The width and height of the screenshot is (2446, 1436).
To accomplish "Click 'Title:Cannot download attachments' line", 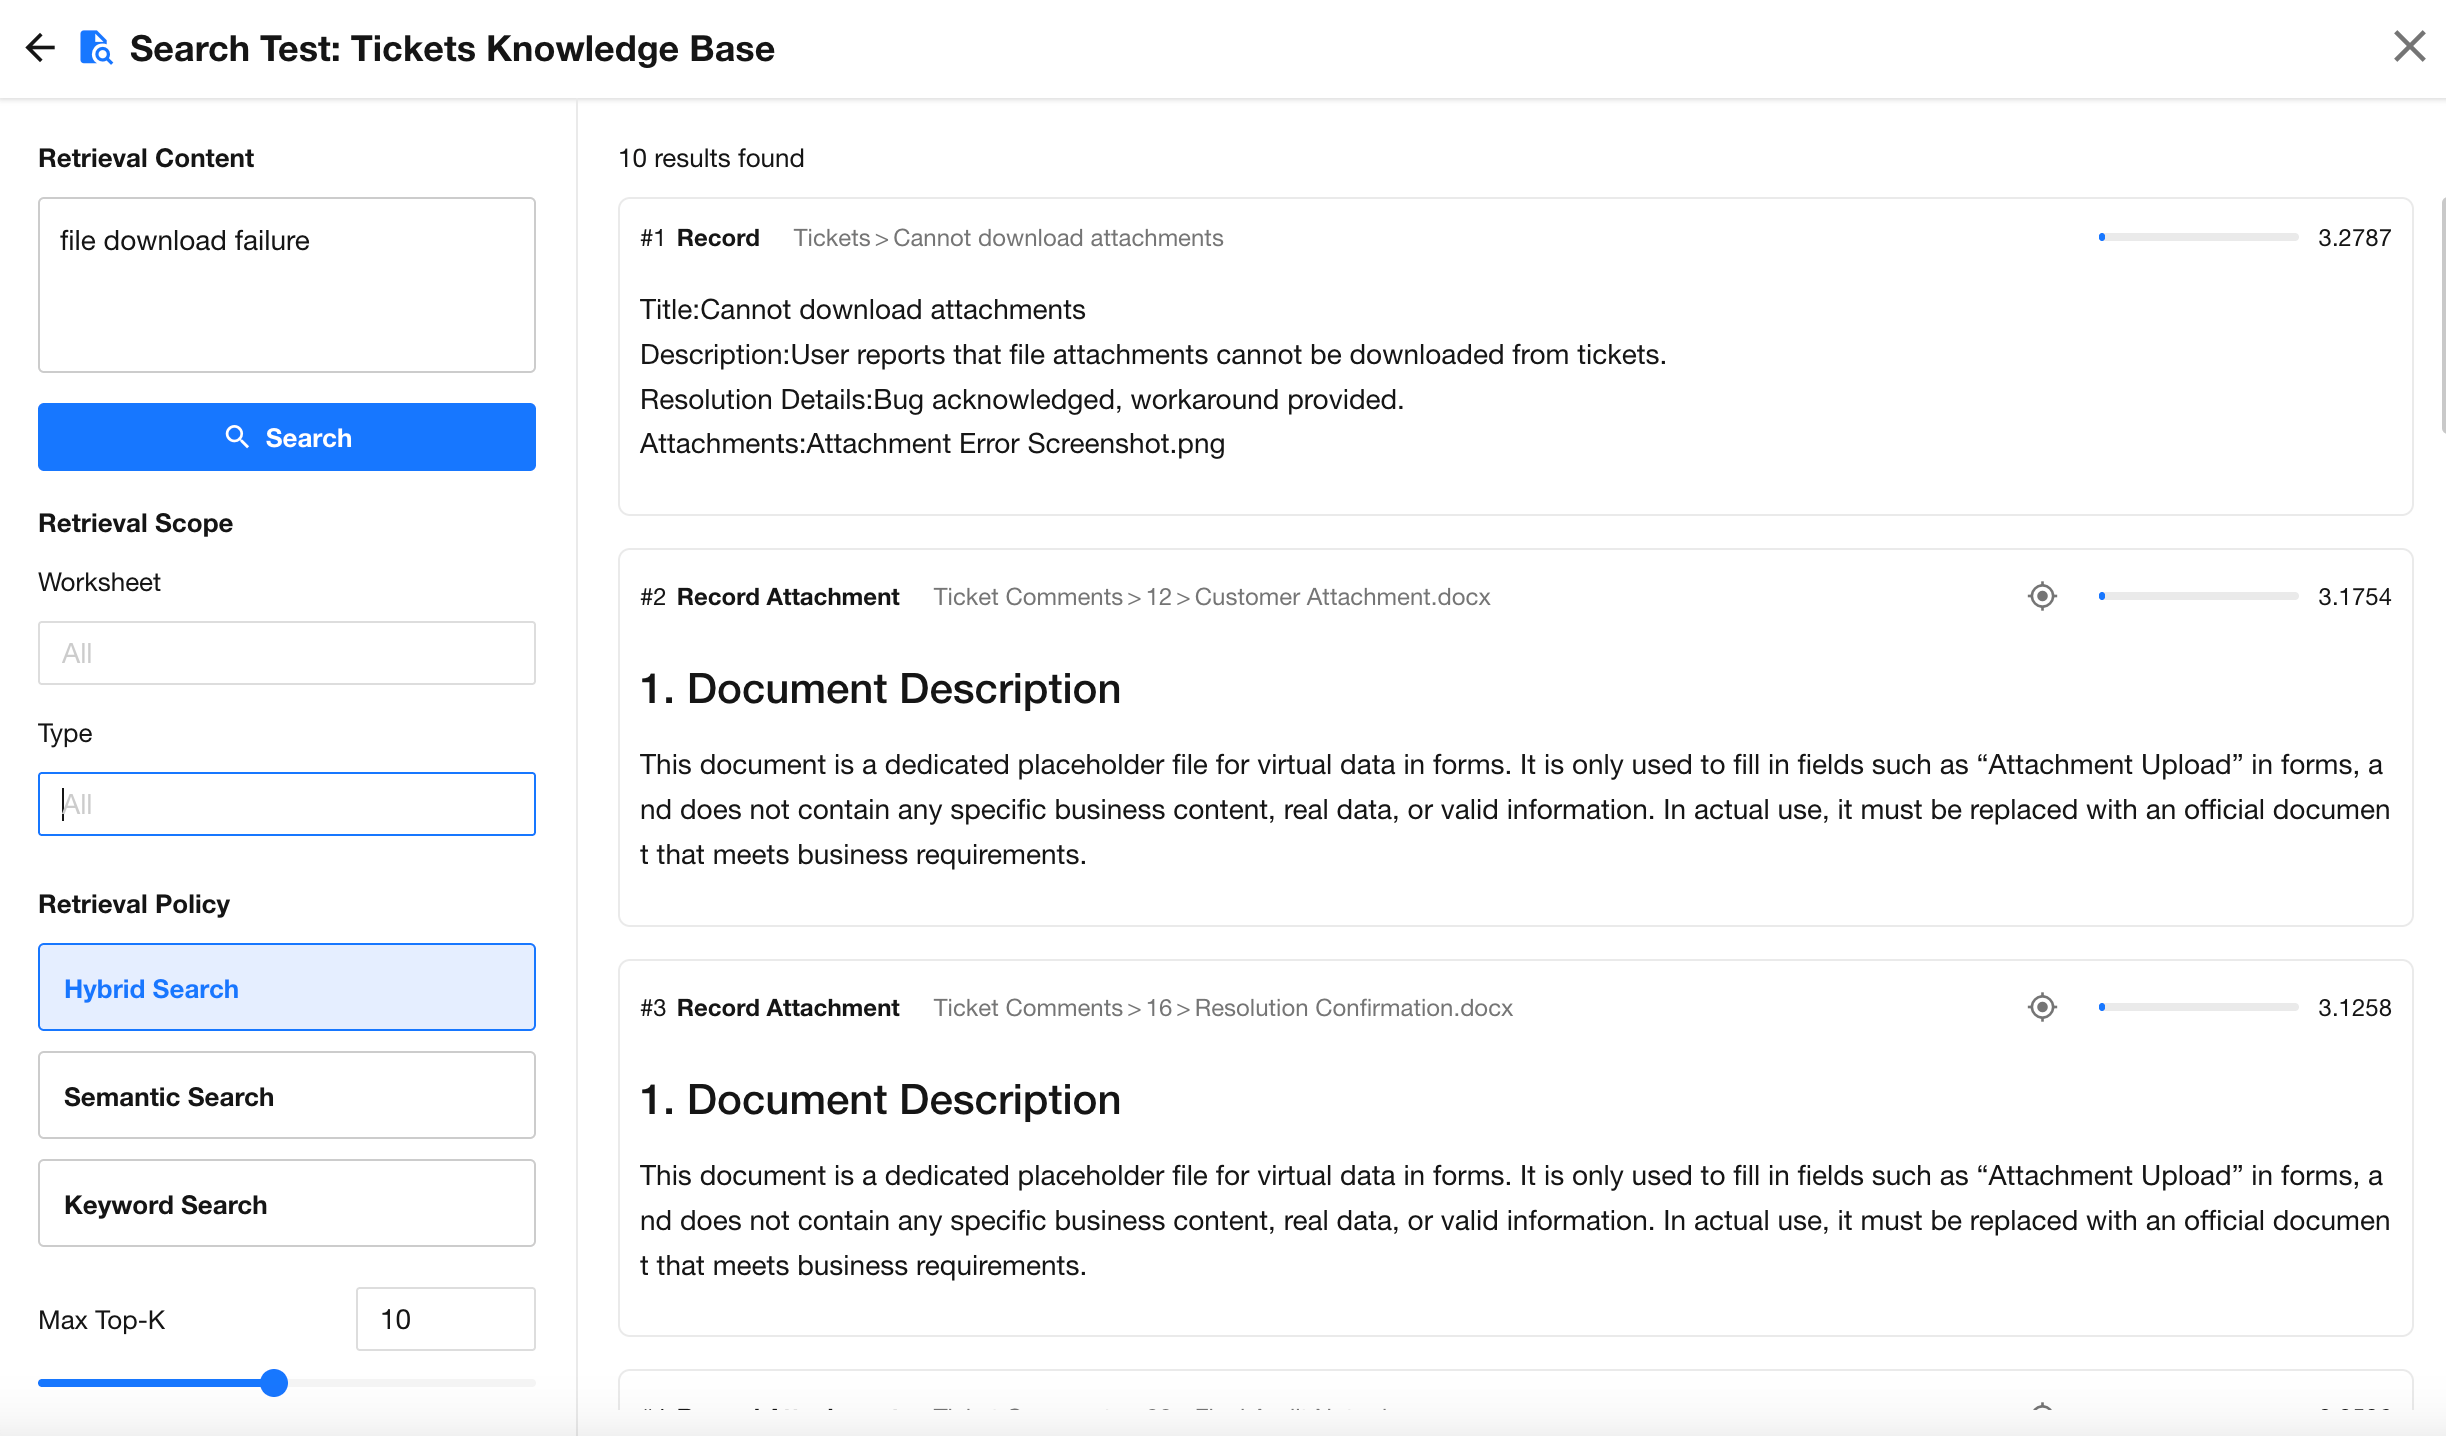I will [862, 309].
